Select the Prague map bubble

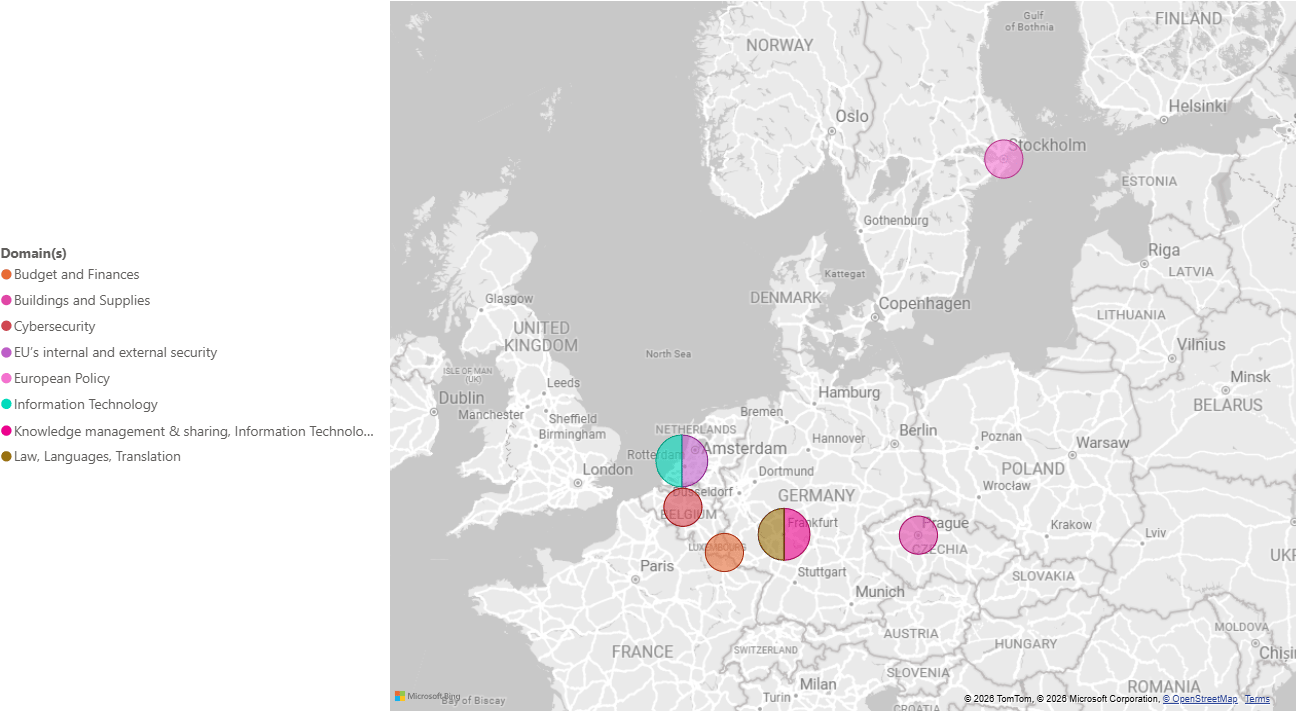pos(918,536)
